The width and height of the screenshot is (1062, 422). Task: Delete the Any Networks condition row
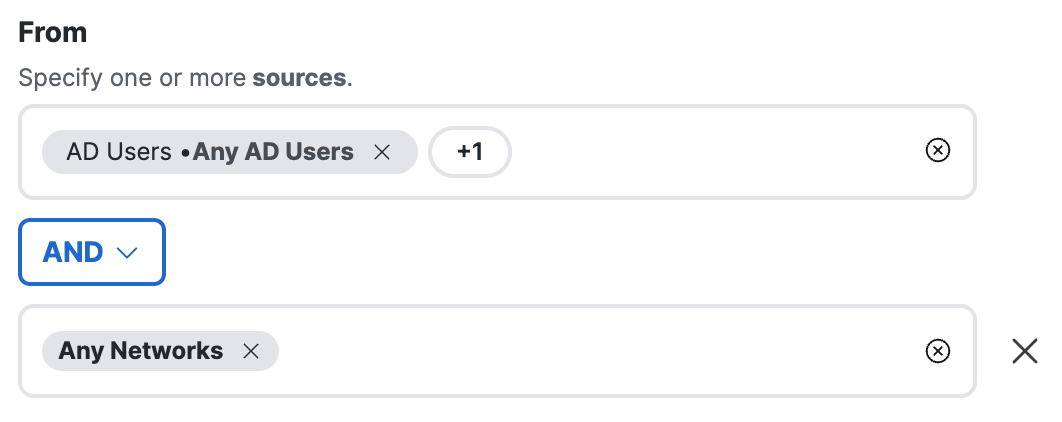1025,352
